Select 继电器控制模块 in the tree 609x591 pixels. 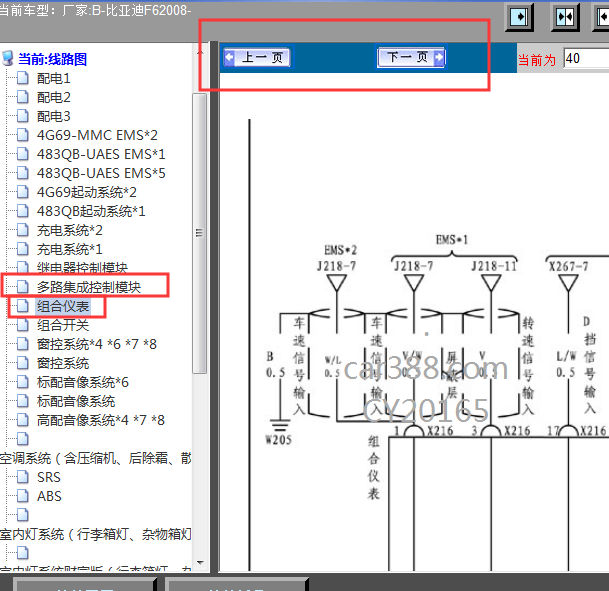82,268
